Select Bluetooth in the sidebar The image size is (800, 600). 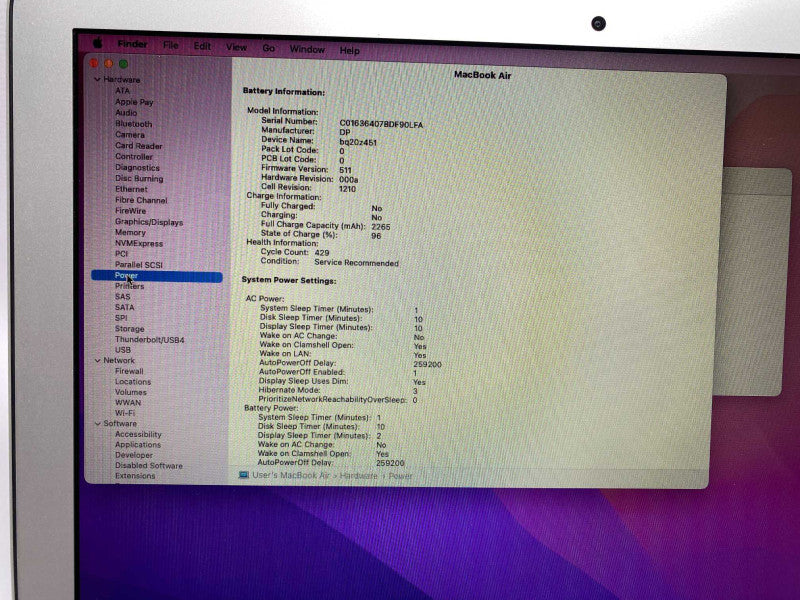coord(133,123)
